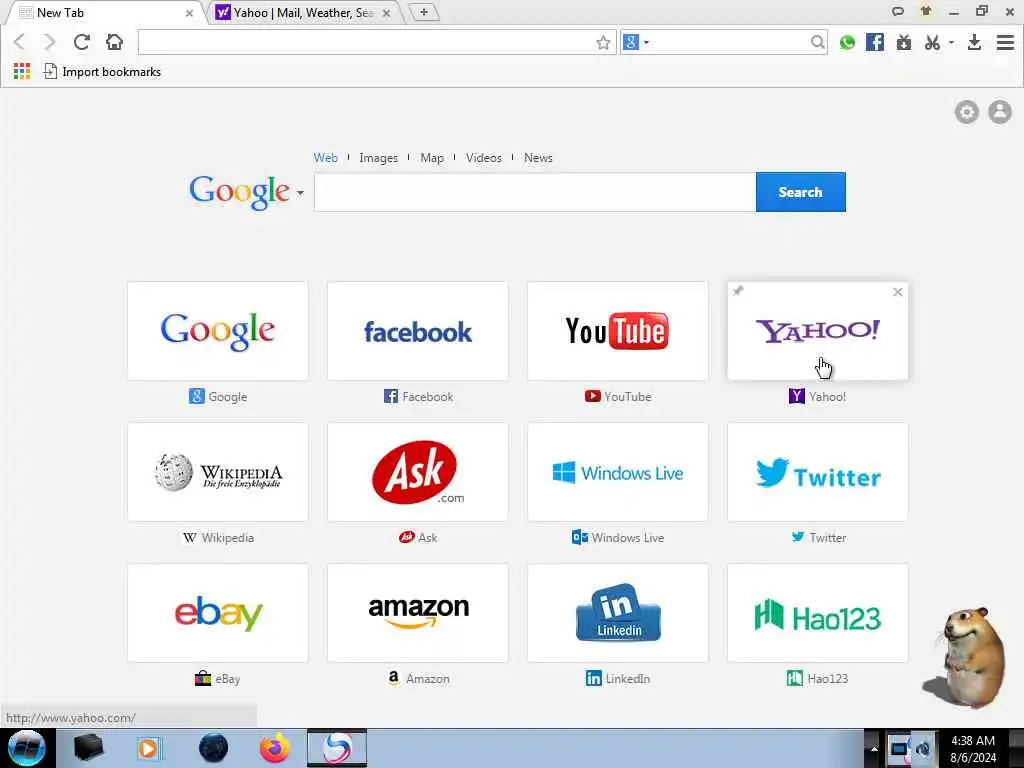The height and width of the screenshot is (768, 1024).
Task: Open the Facebook toolbar icon
Action: tap(875, 42)
